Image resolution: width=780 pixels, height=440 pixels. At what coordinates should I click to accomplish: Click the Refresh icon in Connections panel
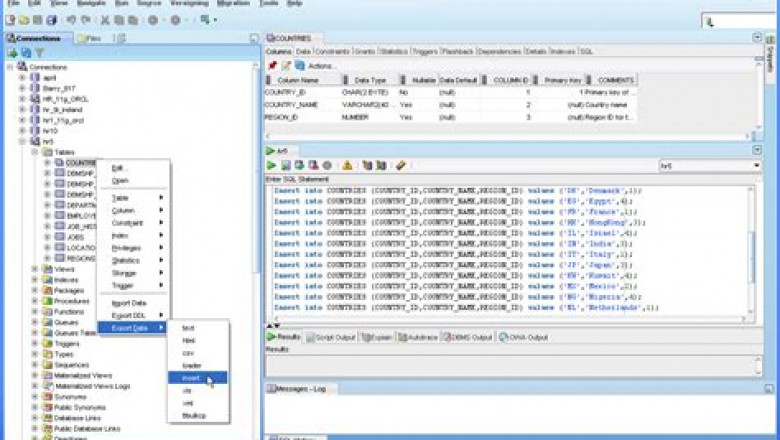[x=26, y=53]
